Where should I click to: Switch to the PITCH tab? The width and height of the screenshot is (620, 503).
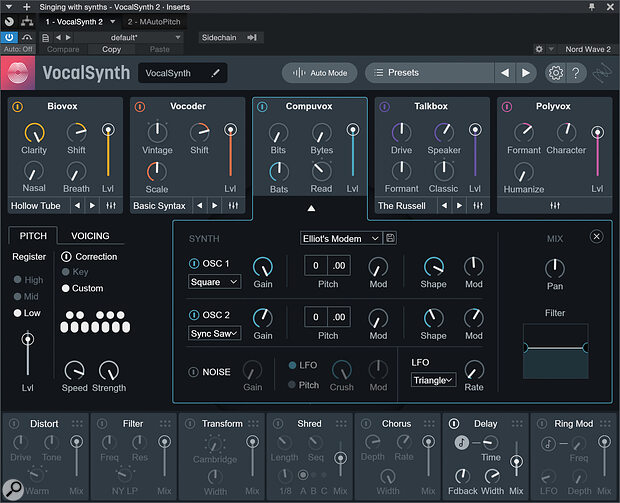click(33, 236)
